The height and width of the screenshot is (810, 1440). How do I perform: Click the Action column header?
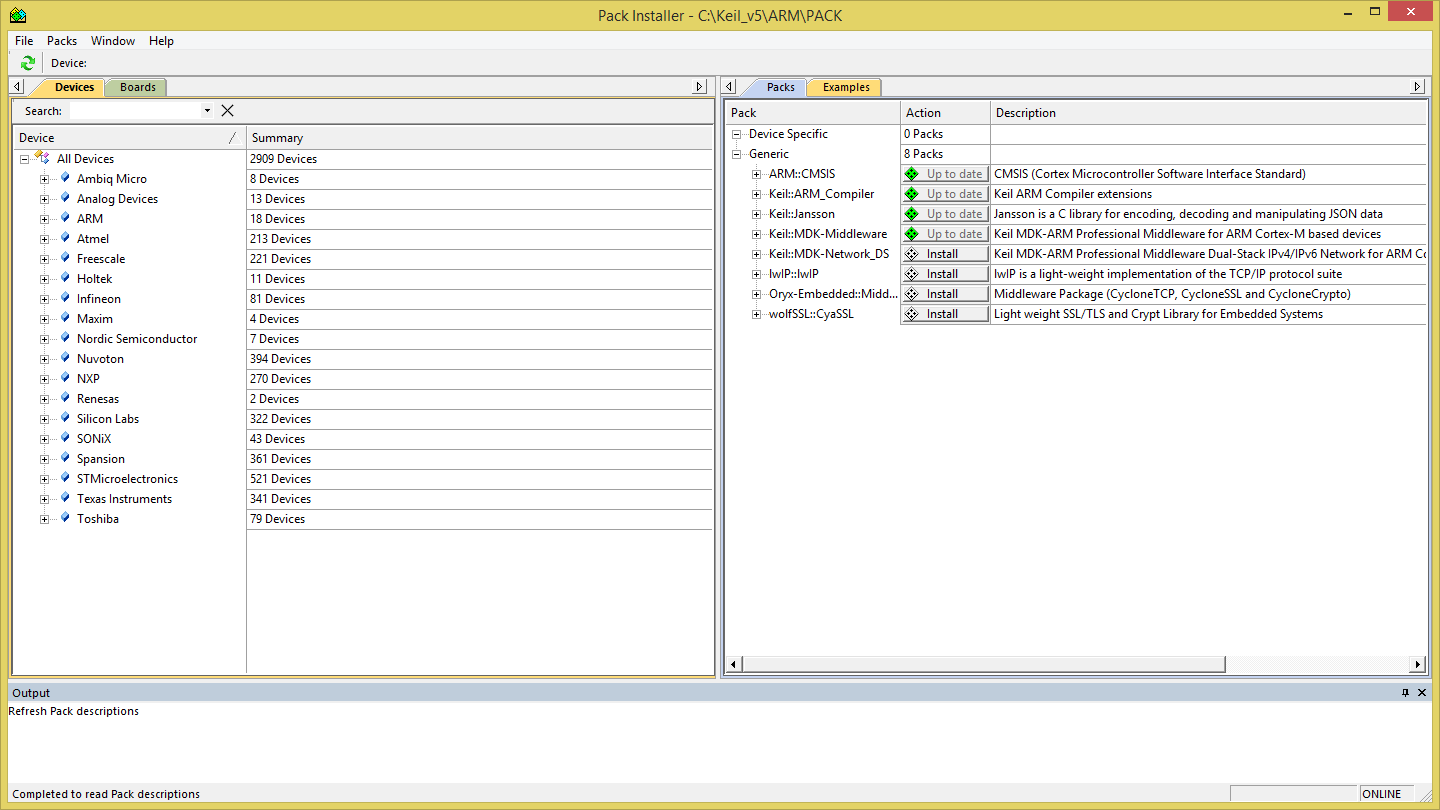click(945, 113)
